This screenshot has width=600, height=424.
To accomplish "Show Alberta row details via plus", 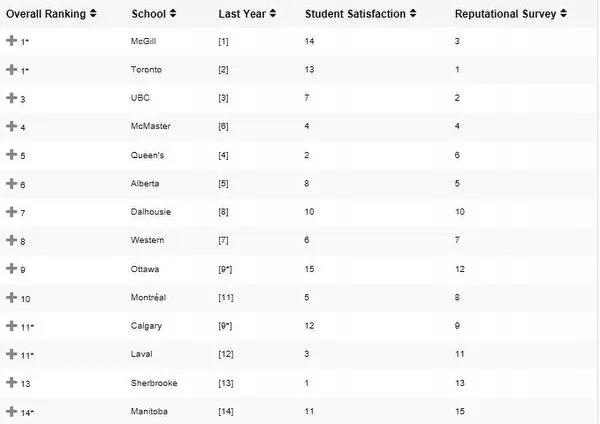I will [11, 183].
